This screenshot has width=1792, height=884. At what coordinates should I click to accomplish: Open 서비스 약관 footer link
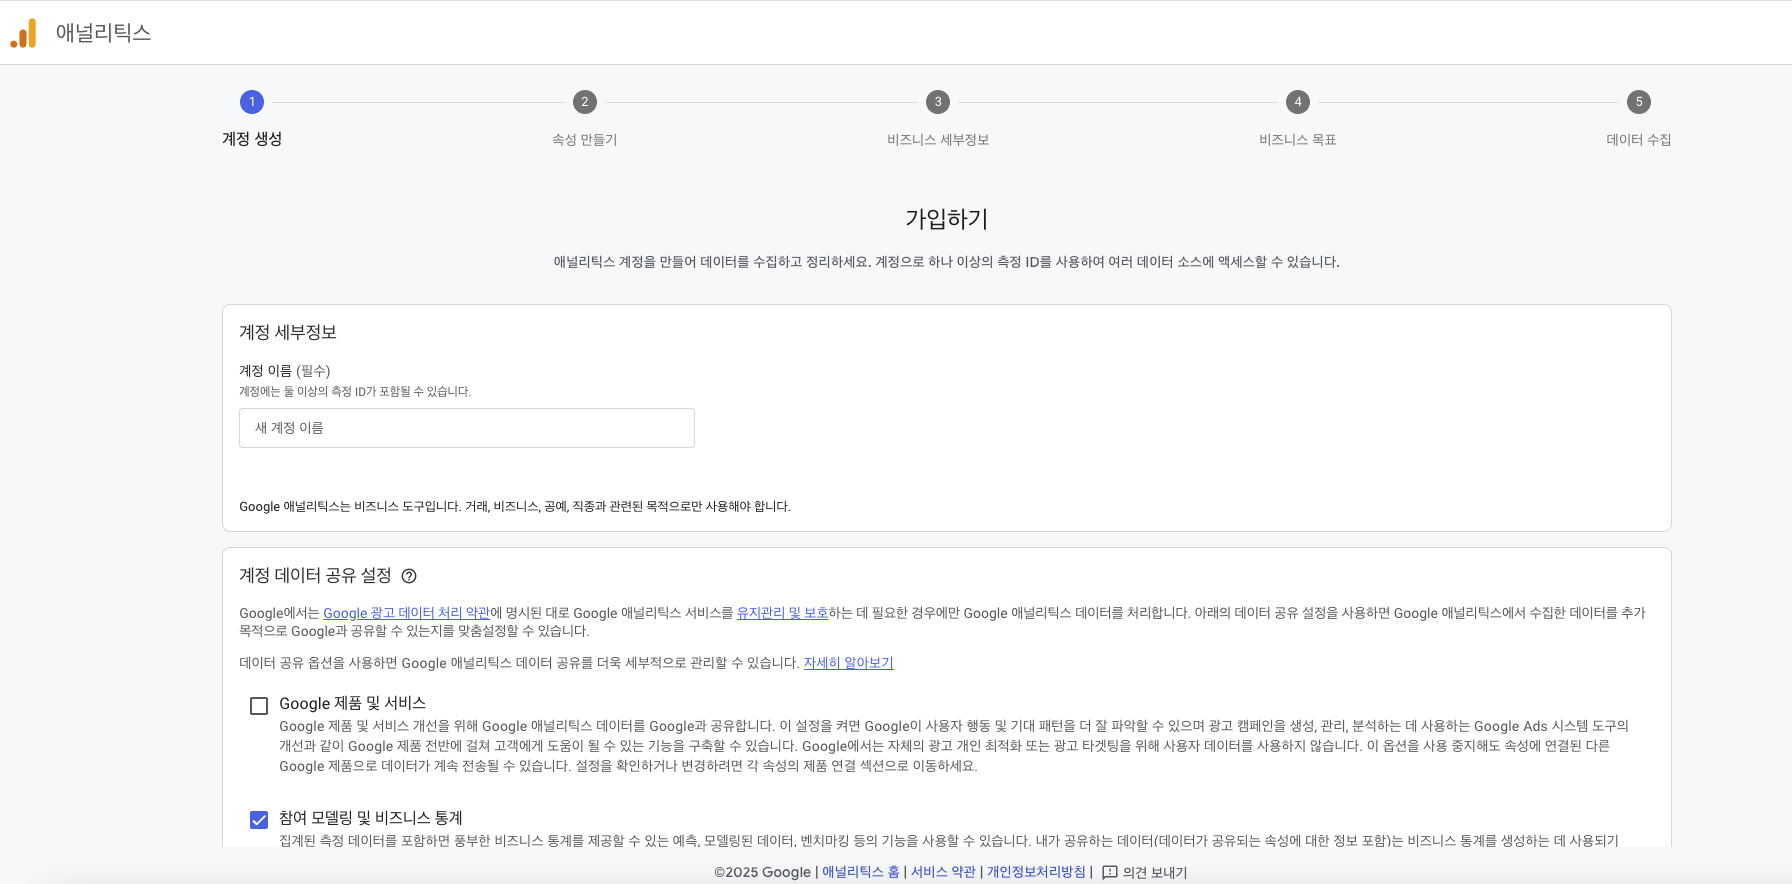pyautogui.click(x=943, y=872)
